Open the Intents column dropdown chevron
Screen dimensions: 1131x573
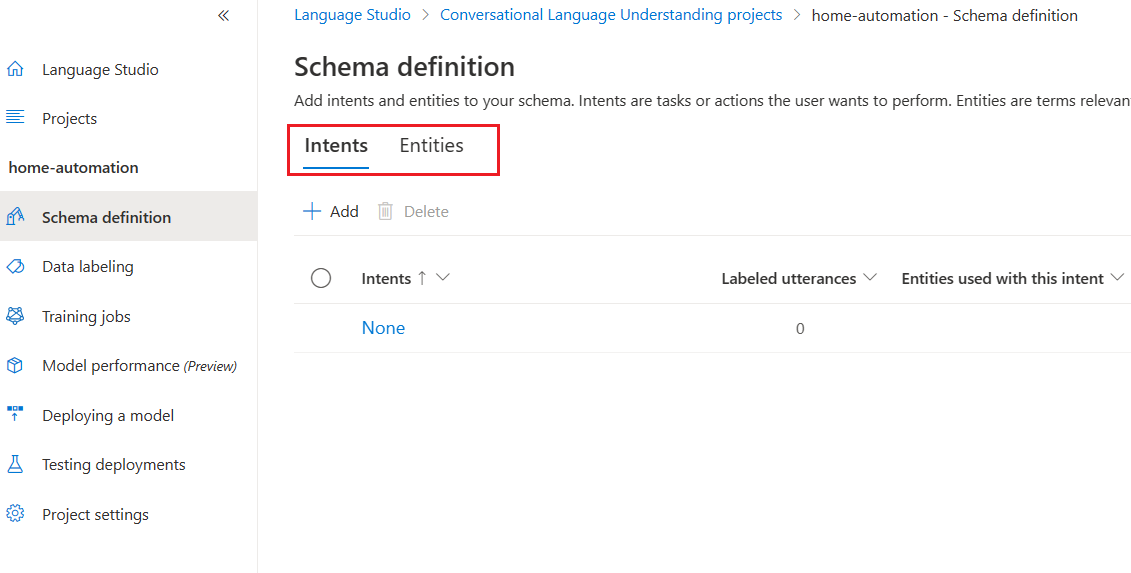(443, 278)
